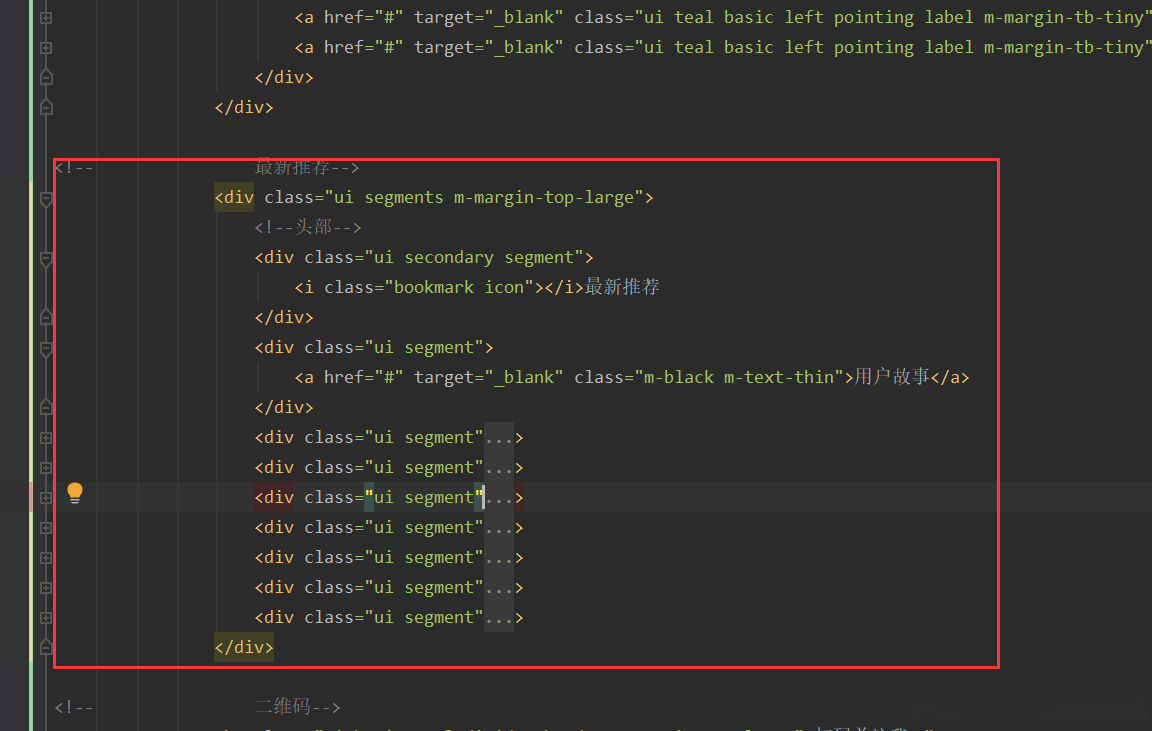The height and width of the screenshot is (731, 1152).
Task: Click the "二维码-->" comment text
Action: tap(298, 707)
